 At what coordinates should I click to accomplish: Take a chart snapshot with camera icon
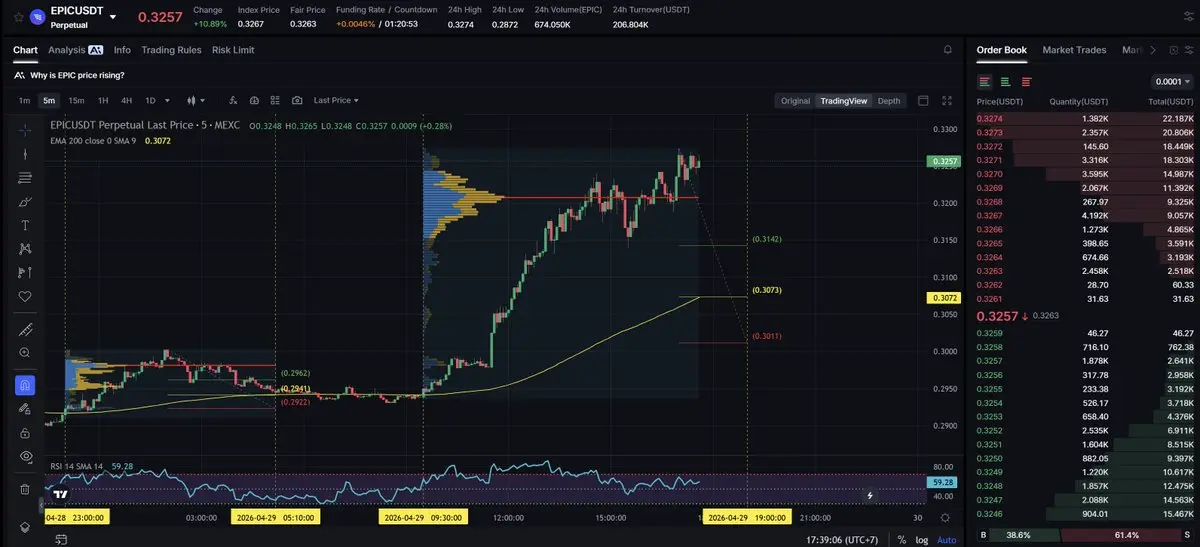[x=297, y=100]
